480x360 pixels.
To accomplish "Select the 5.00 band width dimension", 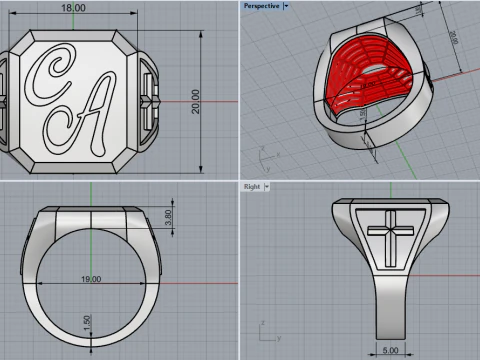I will [390, 350].
